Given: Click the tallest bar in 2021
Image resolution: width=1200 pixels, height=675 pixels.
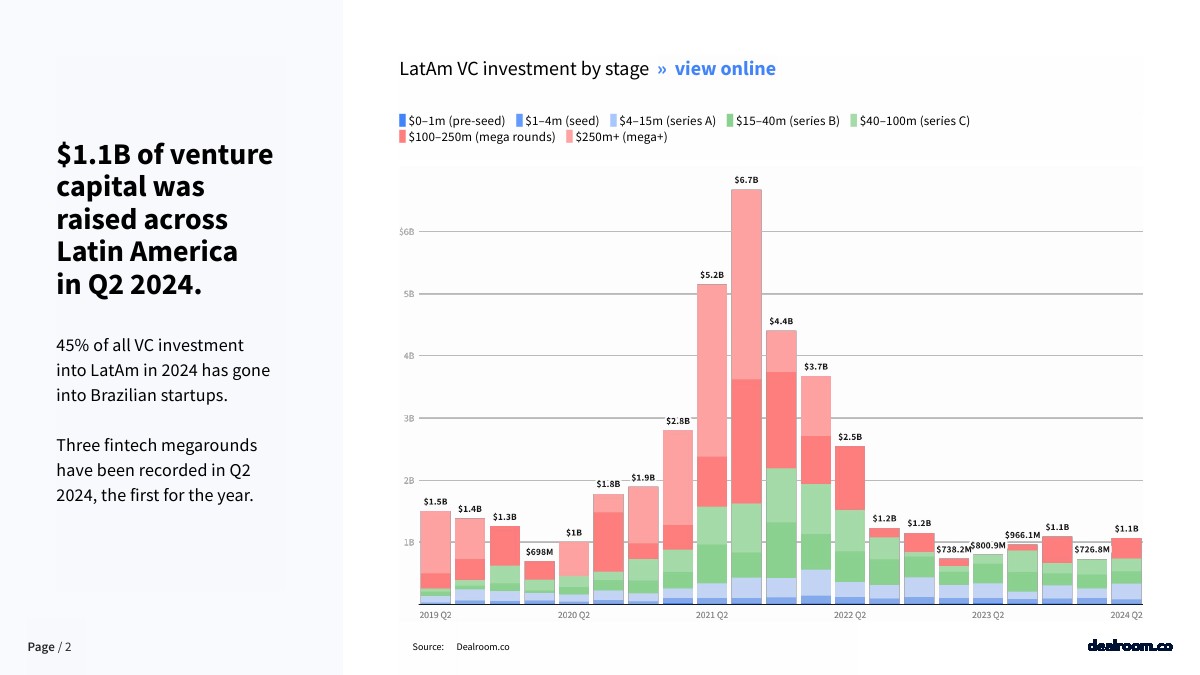Looking at the screenshot, I should (x=746, y=397).
